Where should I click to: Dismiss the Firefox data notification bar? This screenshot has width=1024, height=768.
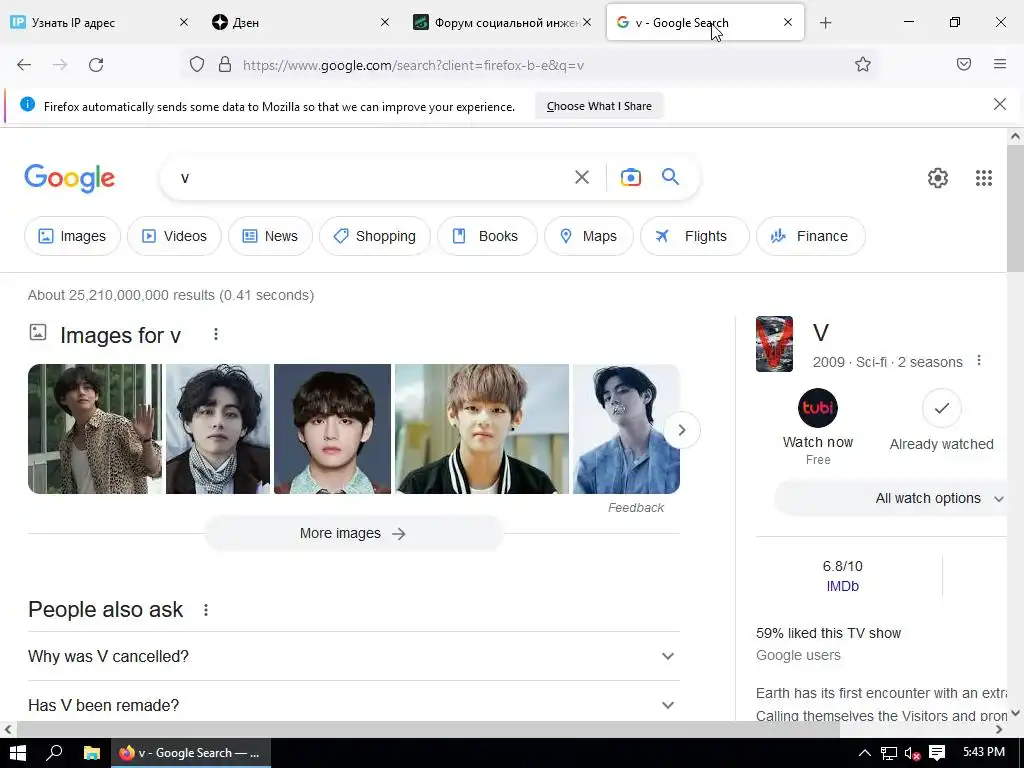coord(999,104)
